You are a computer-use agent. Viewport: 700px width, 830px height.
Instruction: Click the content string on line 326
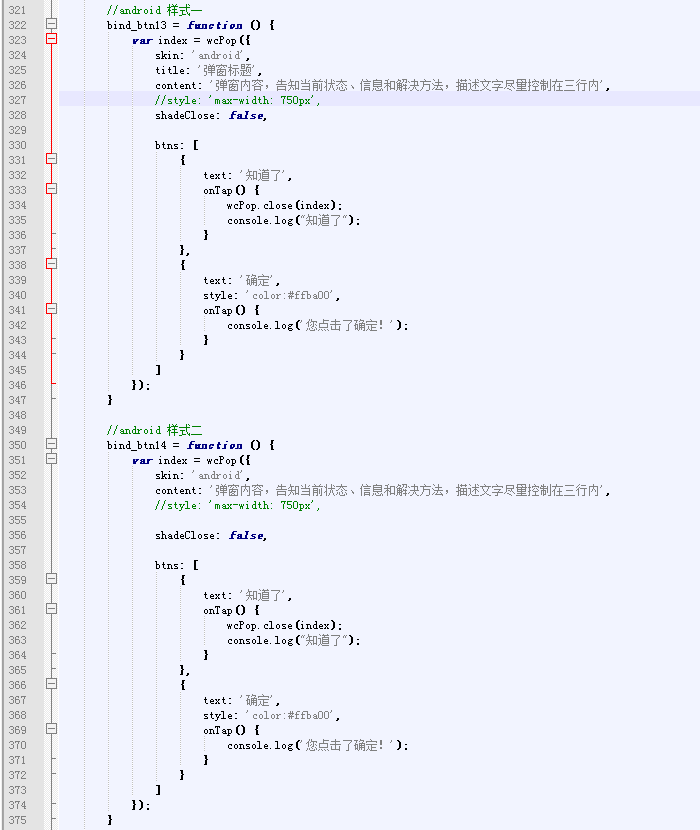pos(407,85)
